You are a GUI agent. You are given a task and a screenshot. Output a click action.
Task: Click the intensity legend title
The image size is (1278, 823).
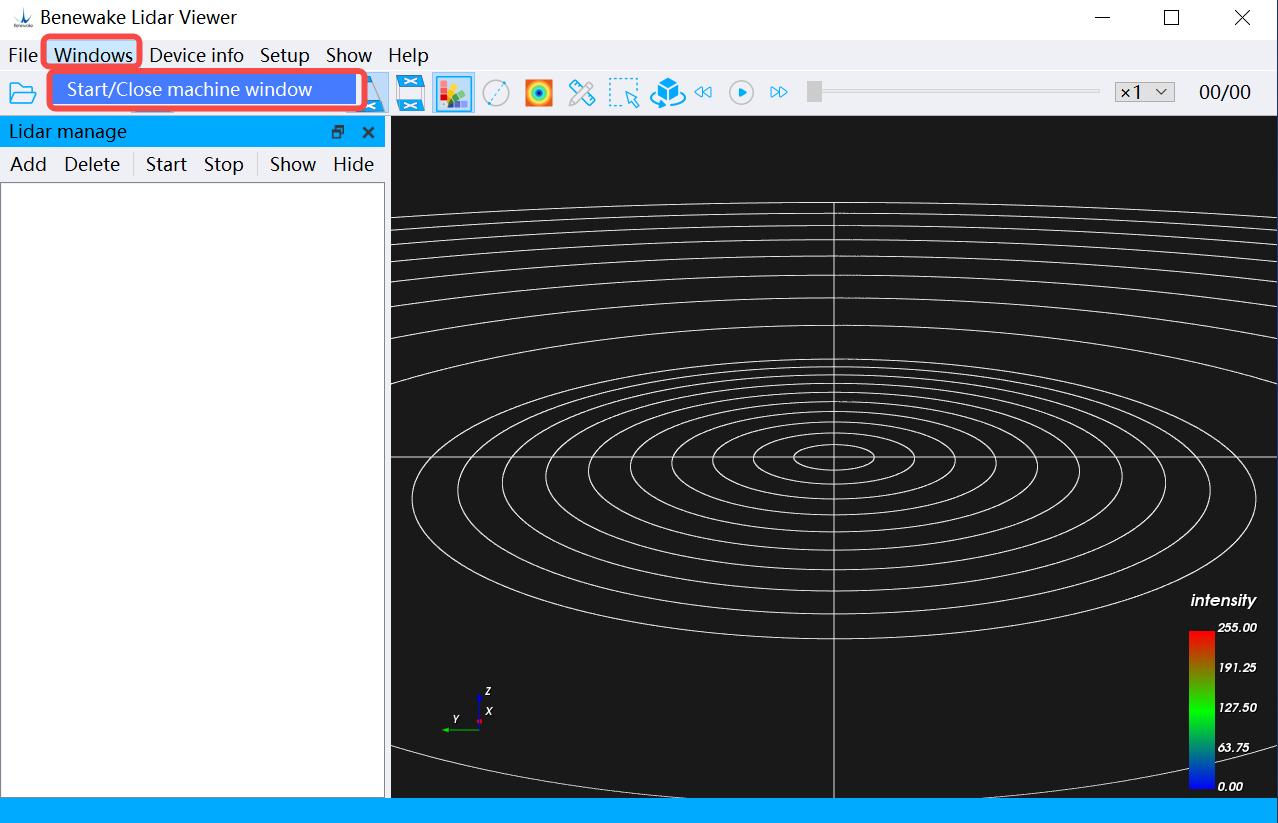click(x=1223, y=600)
